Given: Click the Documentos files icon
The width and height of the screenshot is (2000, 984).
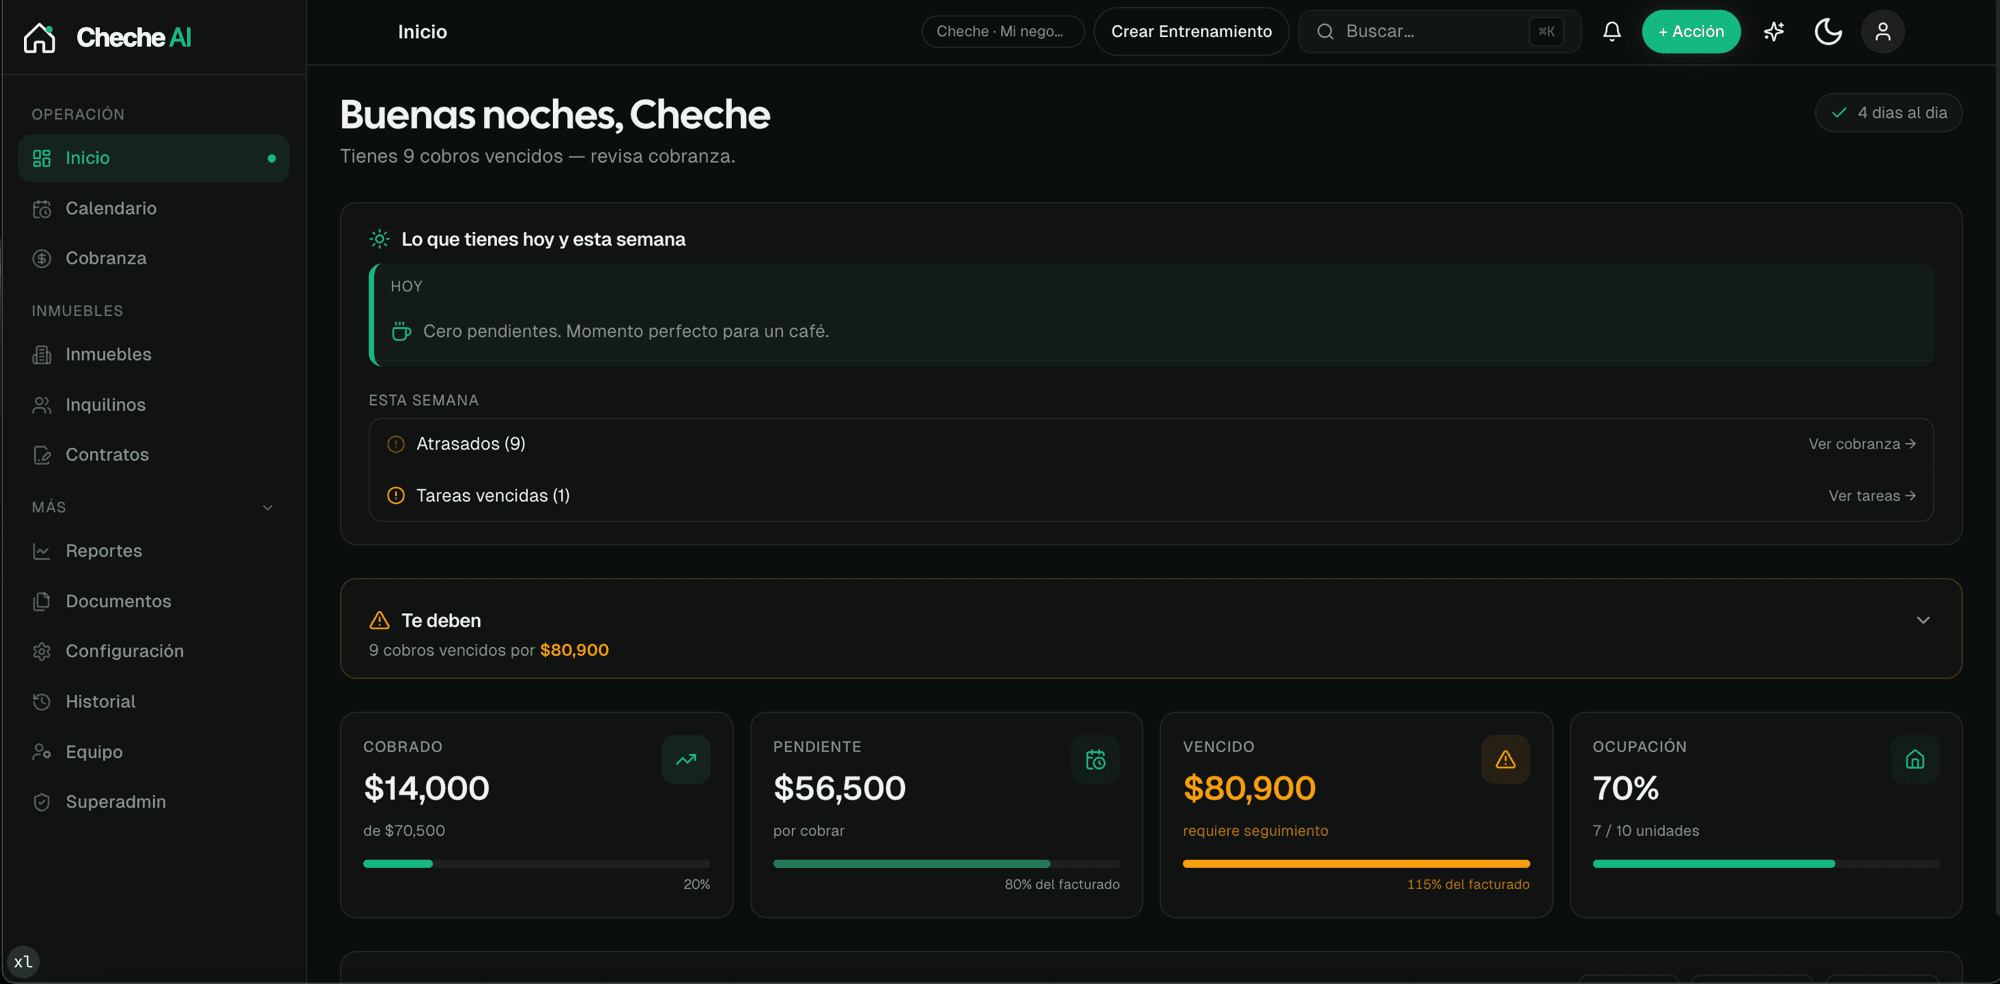Looking at the screenshot, I should (42, 601).
